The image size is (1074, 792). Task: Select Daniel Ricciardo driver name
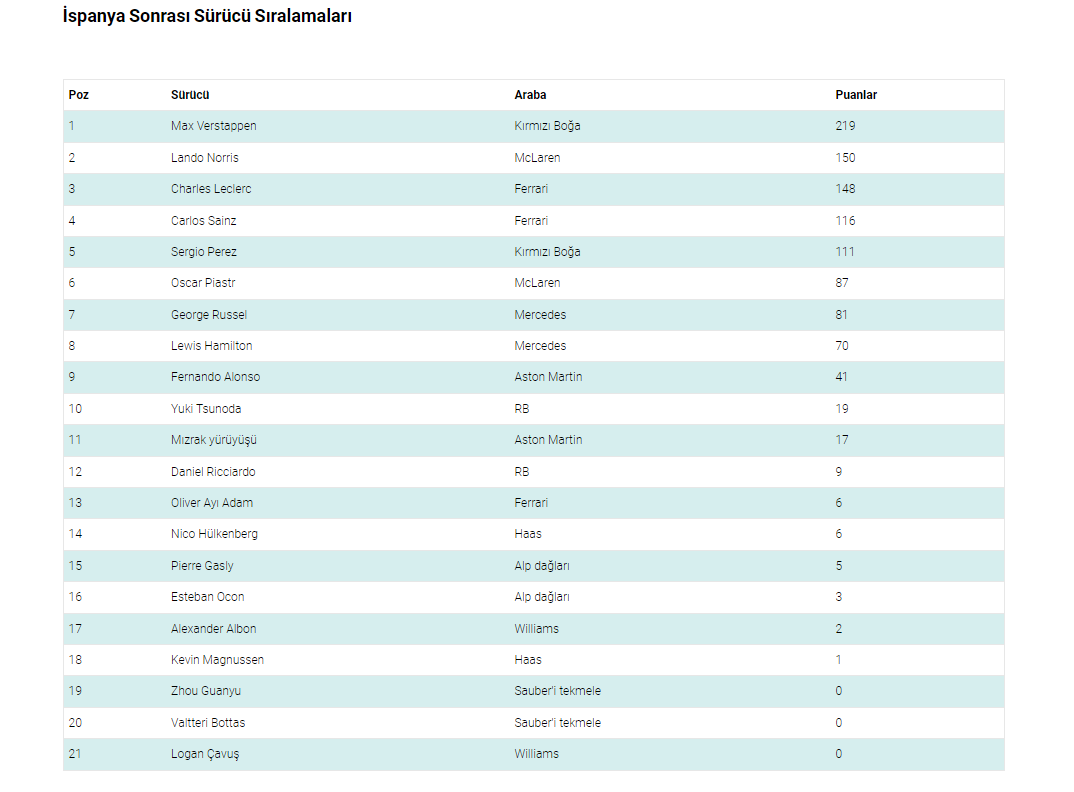pos(212,472)
